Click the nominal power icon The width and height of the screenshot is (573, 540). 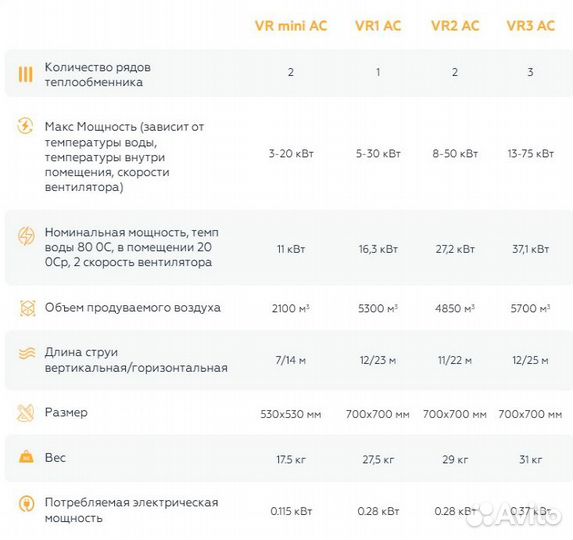click(x=26, y=236)
